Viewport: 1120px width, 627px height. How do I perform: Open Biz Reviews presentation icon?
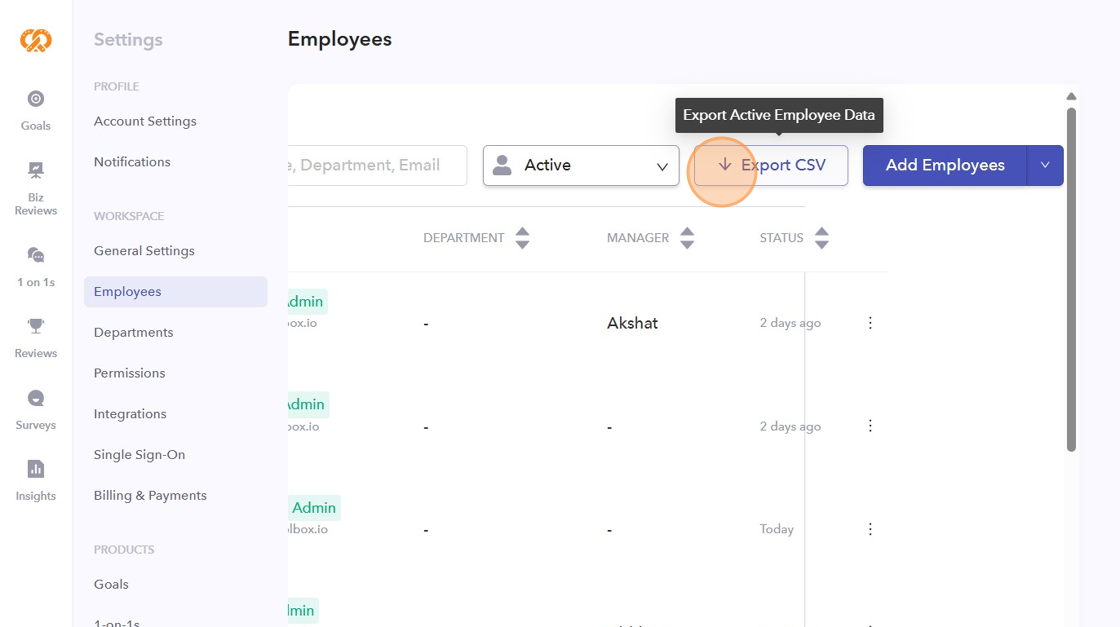(x=36, y=170)
